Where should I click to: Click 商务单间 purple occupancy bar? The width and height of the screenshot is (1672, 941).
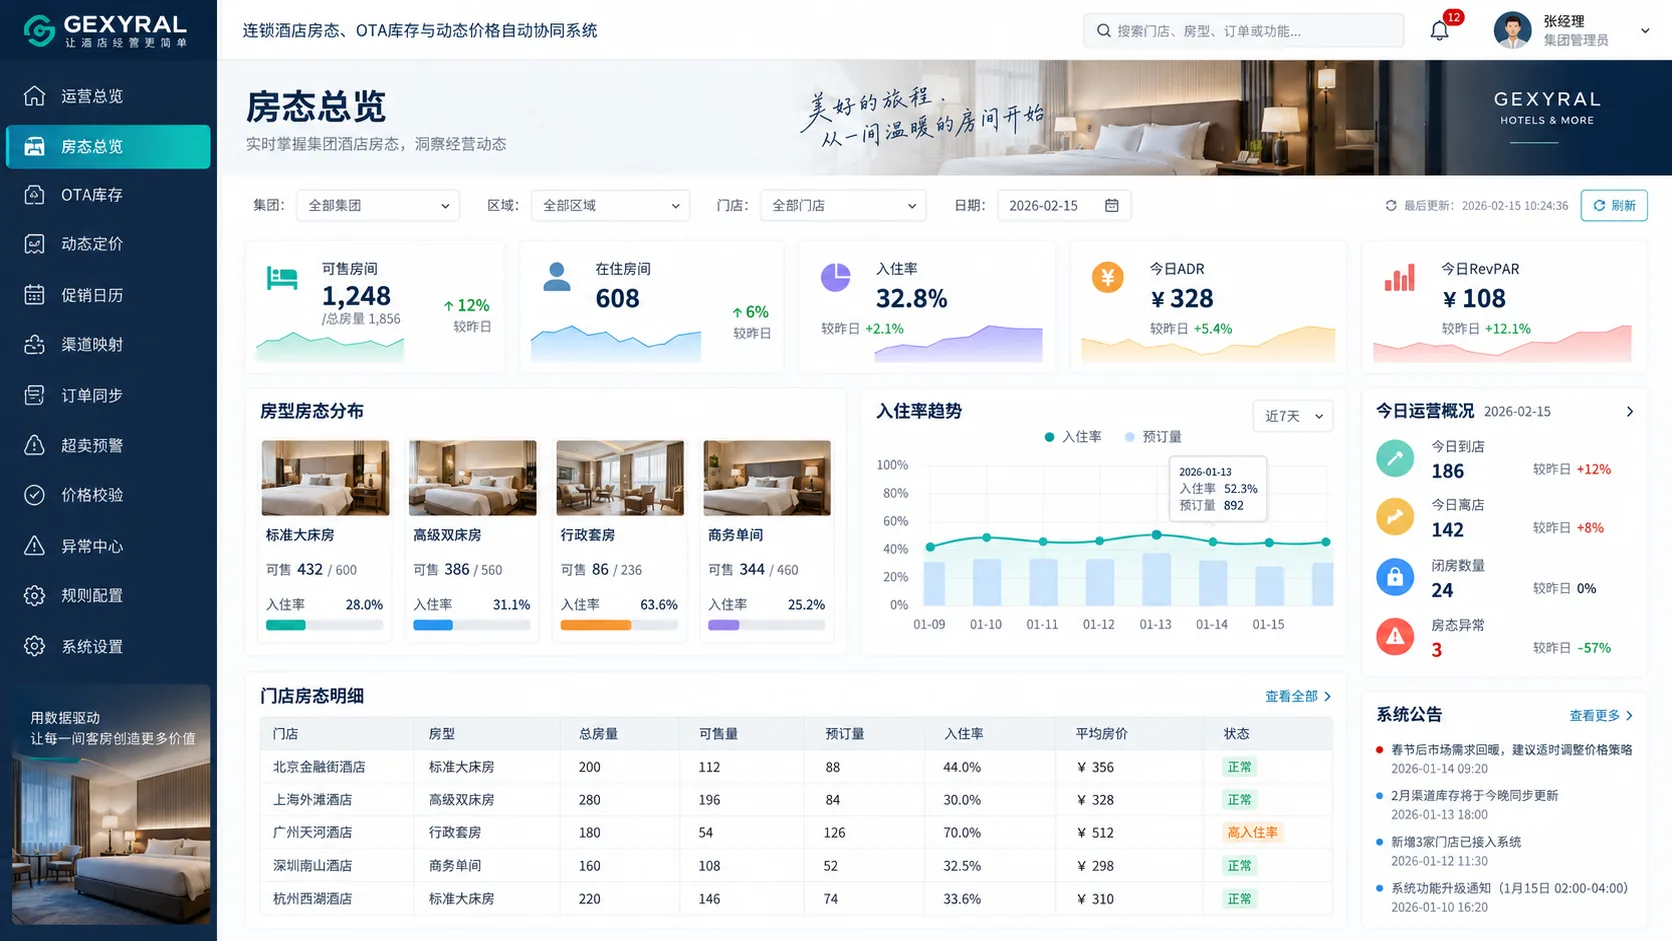point(766,625)
